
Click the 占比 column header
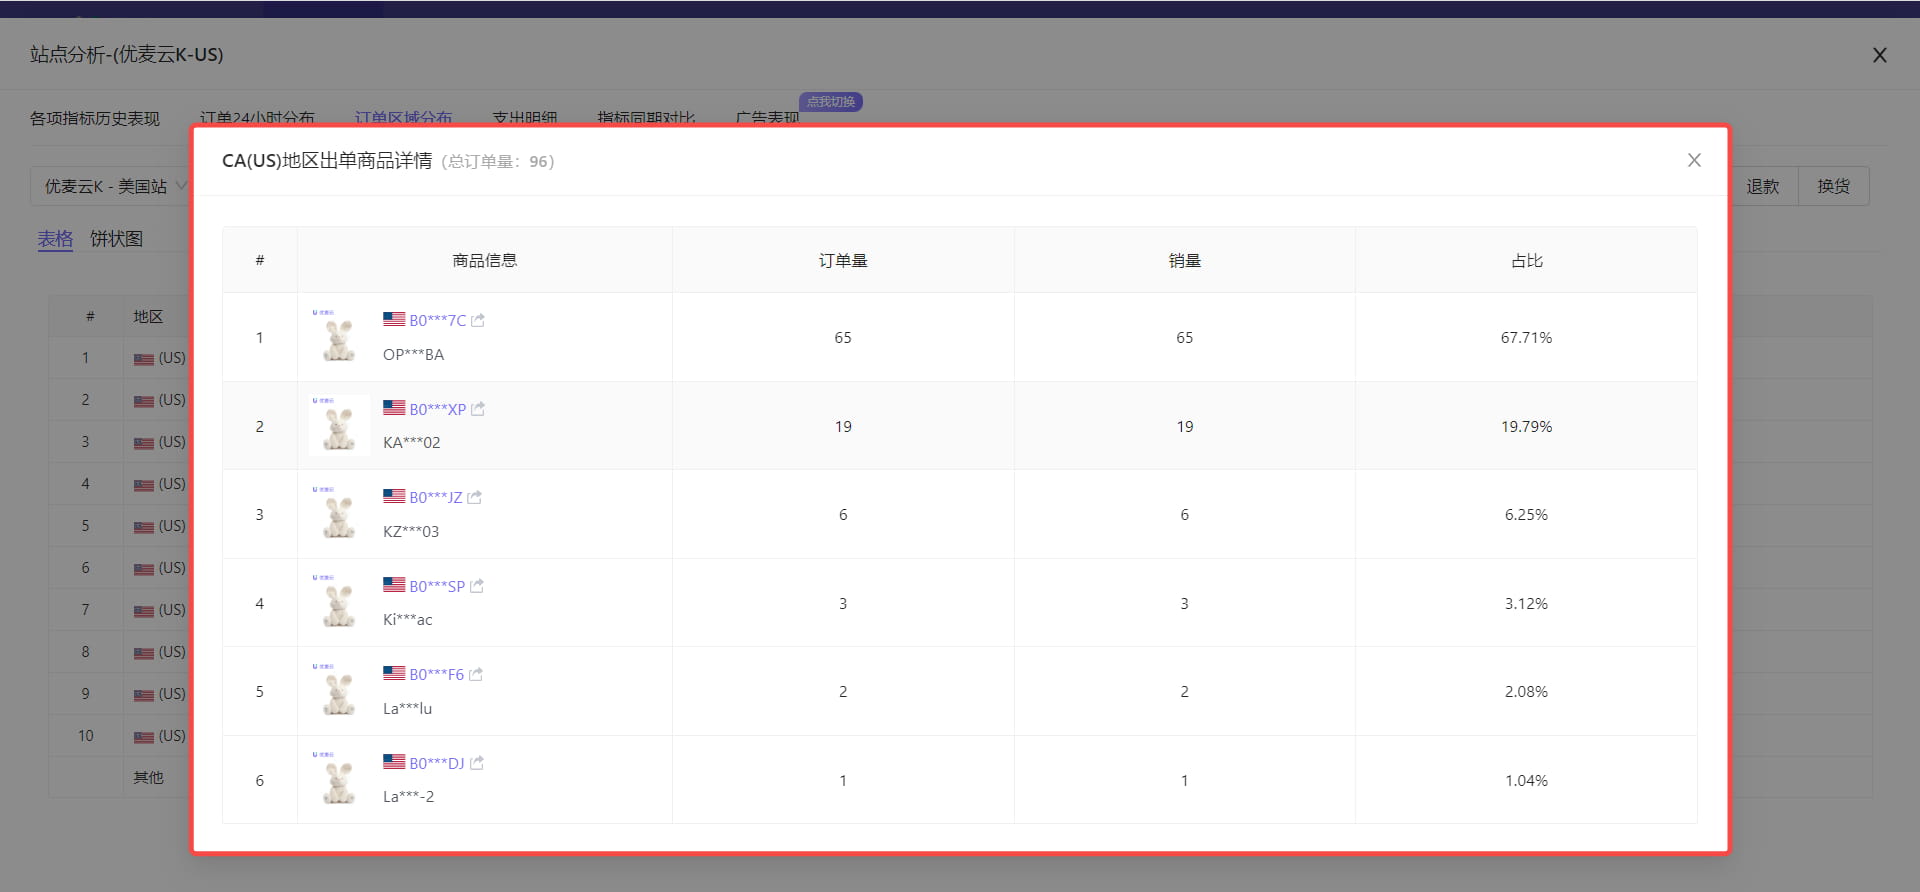tap(1527, 260)
